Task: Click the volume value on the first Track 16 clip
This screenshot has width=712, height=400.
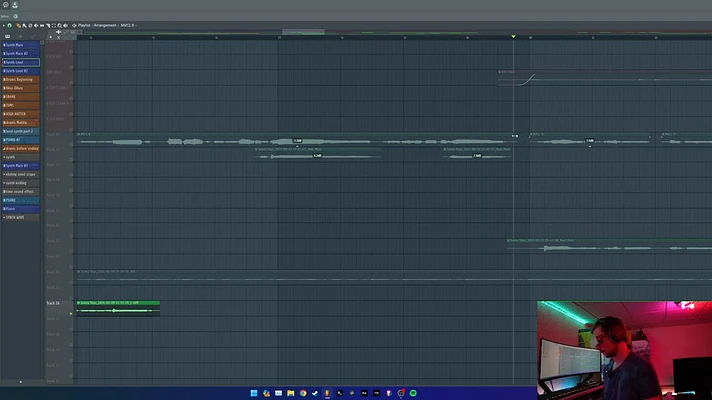Action: pyautogui.click(x=317, y=156)
